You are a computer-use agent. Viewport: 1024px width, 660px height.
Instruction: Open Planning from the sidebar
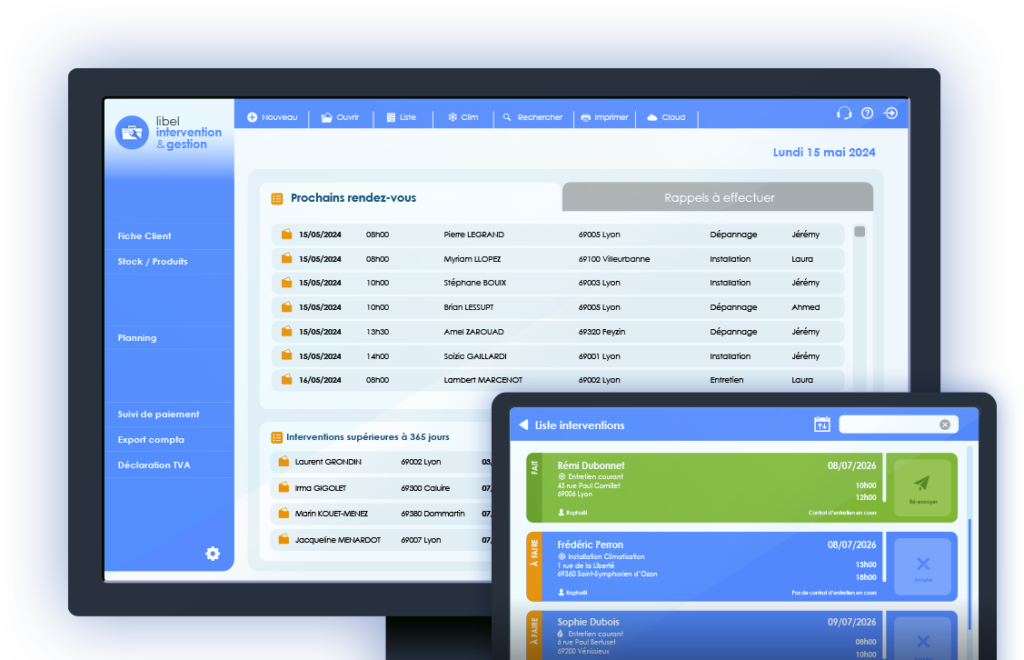coord(137,338)
